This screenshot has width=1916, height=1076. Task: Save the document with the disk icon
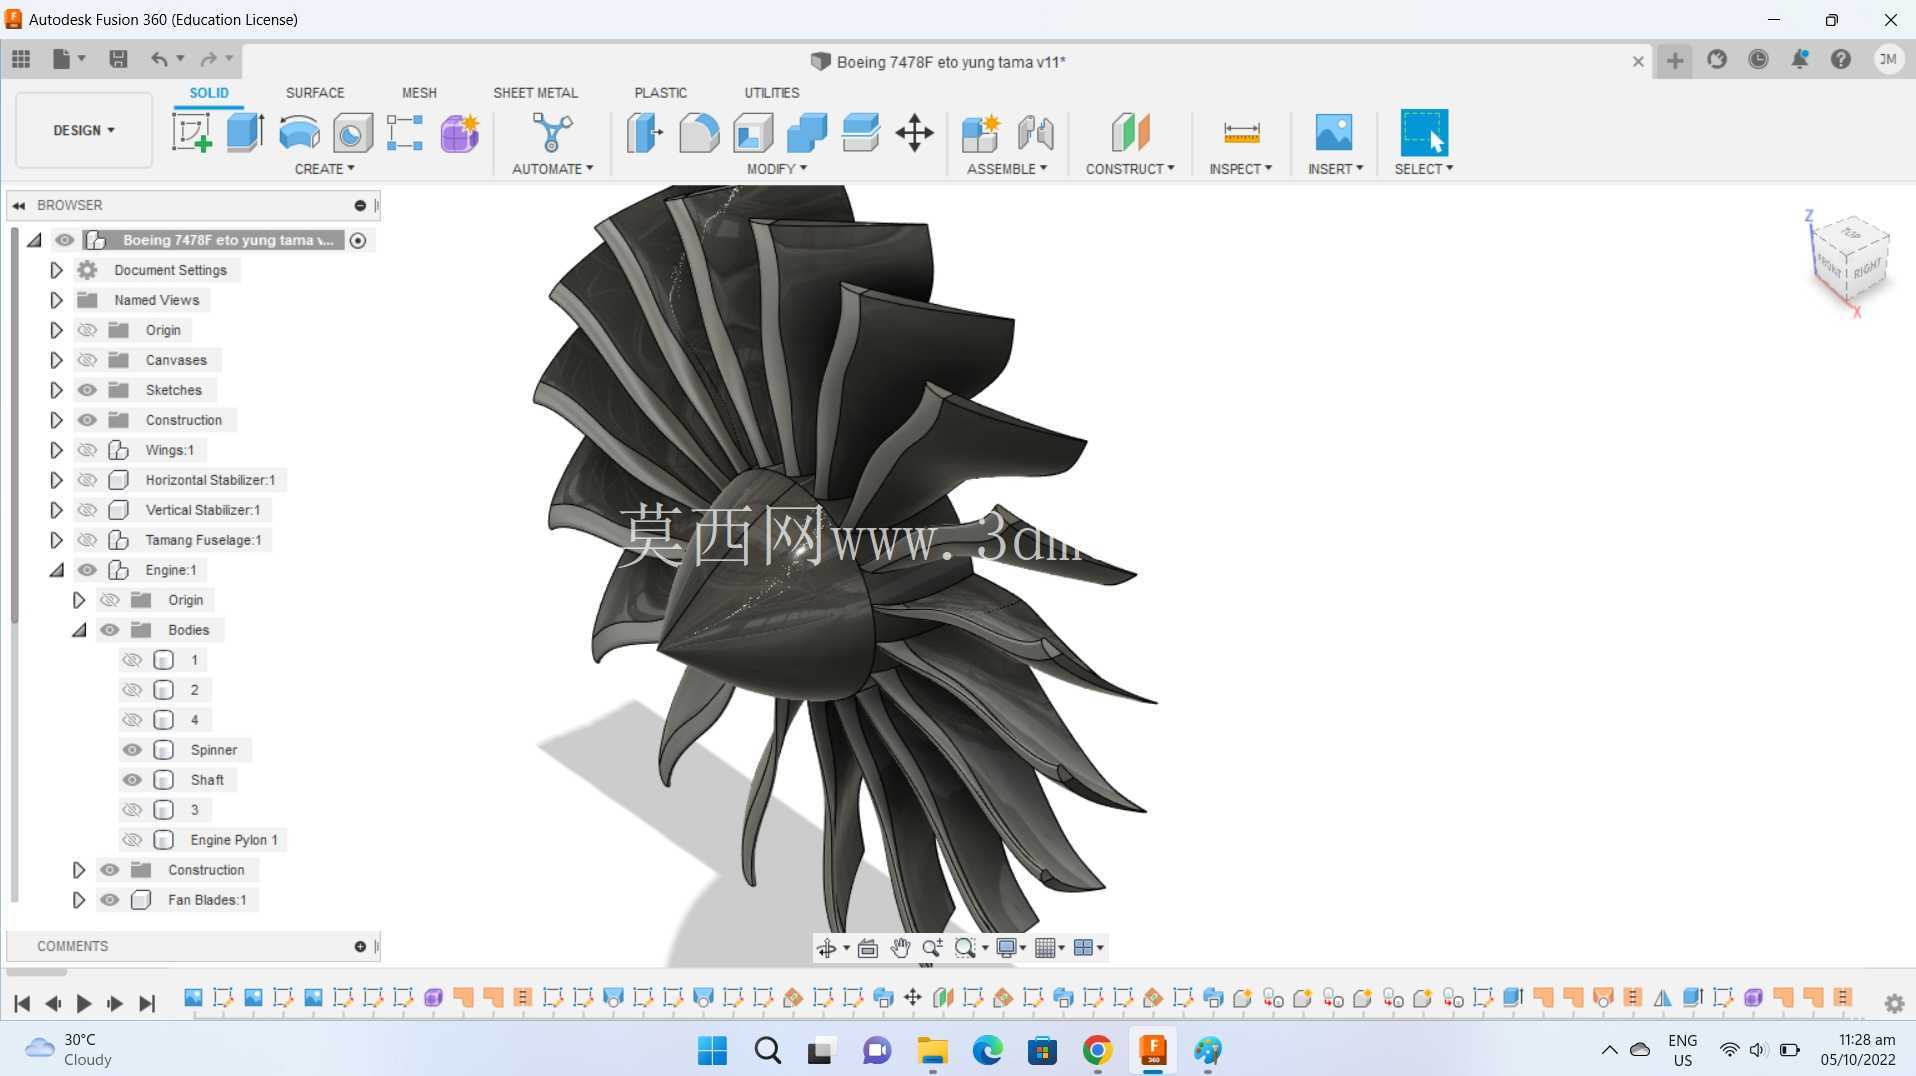pyautogui.click(x=118, y=59)
